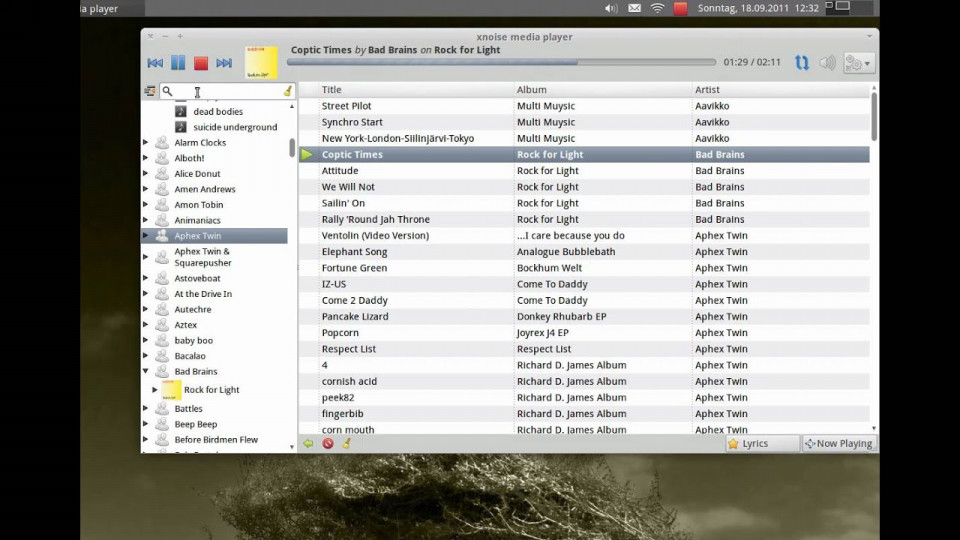This screenshot has width=960, height=540.
Task: Open the settings gears dropdown menu
Action: tap(858, 62)
